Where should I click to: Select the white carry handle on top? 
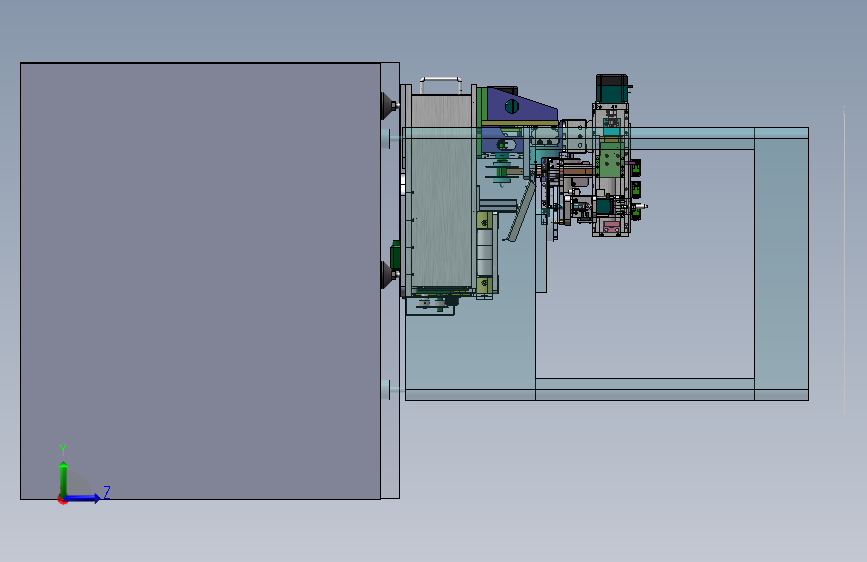441,85
